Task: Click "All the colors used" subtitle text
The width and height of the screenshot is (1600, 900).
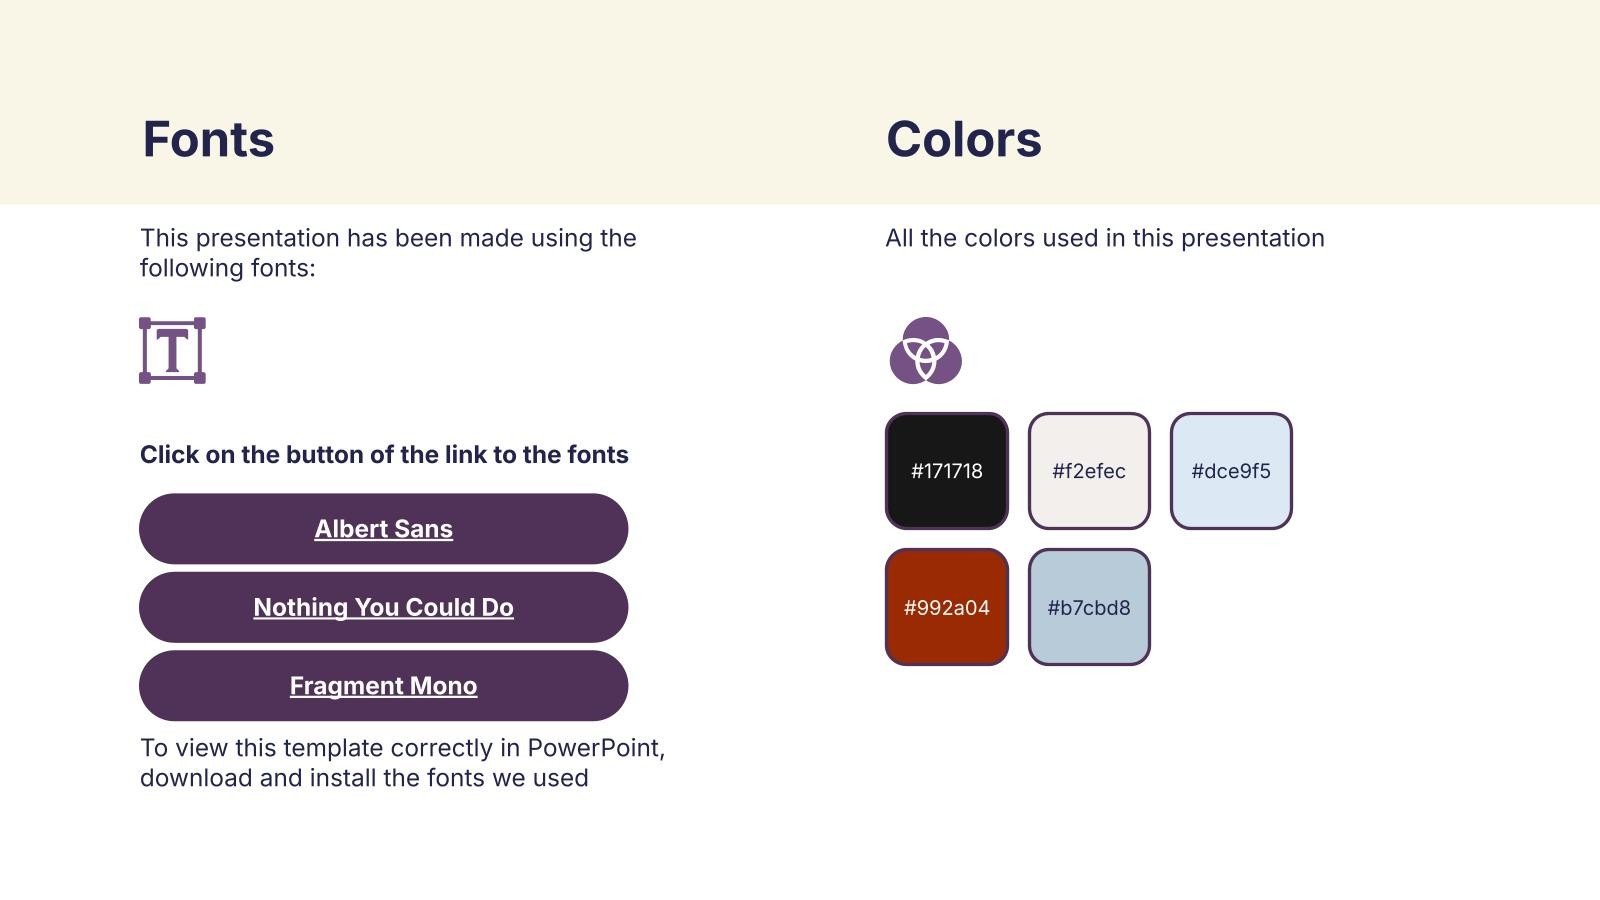Action: point(1104,238)
